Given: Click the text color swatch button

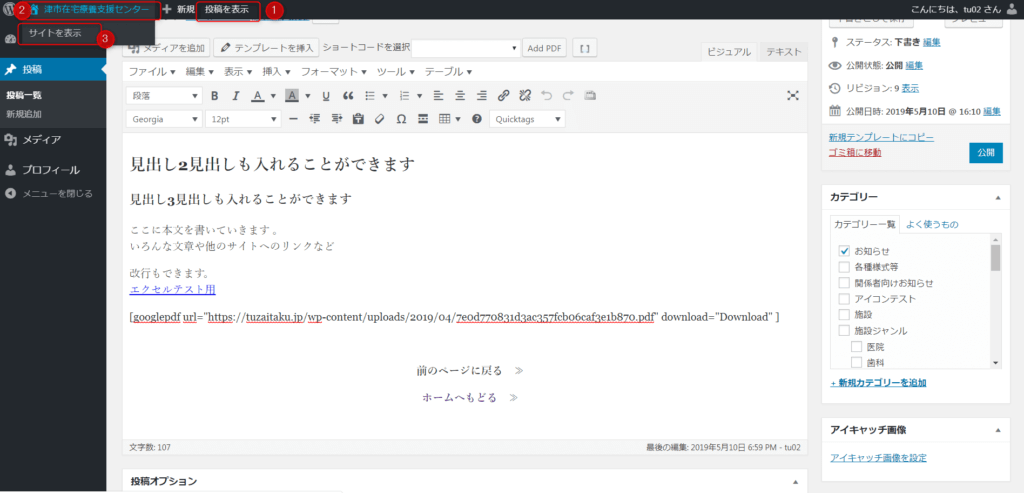Looking at the screenshot, I should (257, 96).
